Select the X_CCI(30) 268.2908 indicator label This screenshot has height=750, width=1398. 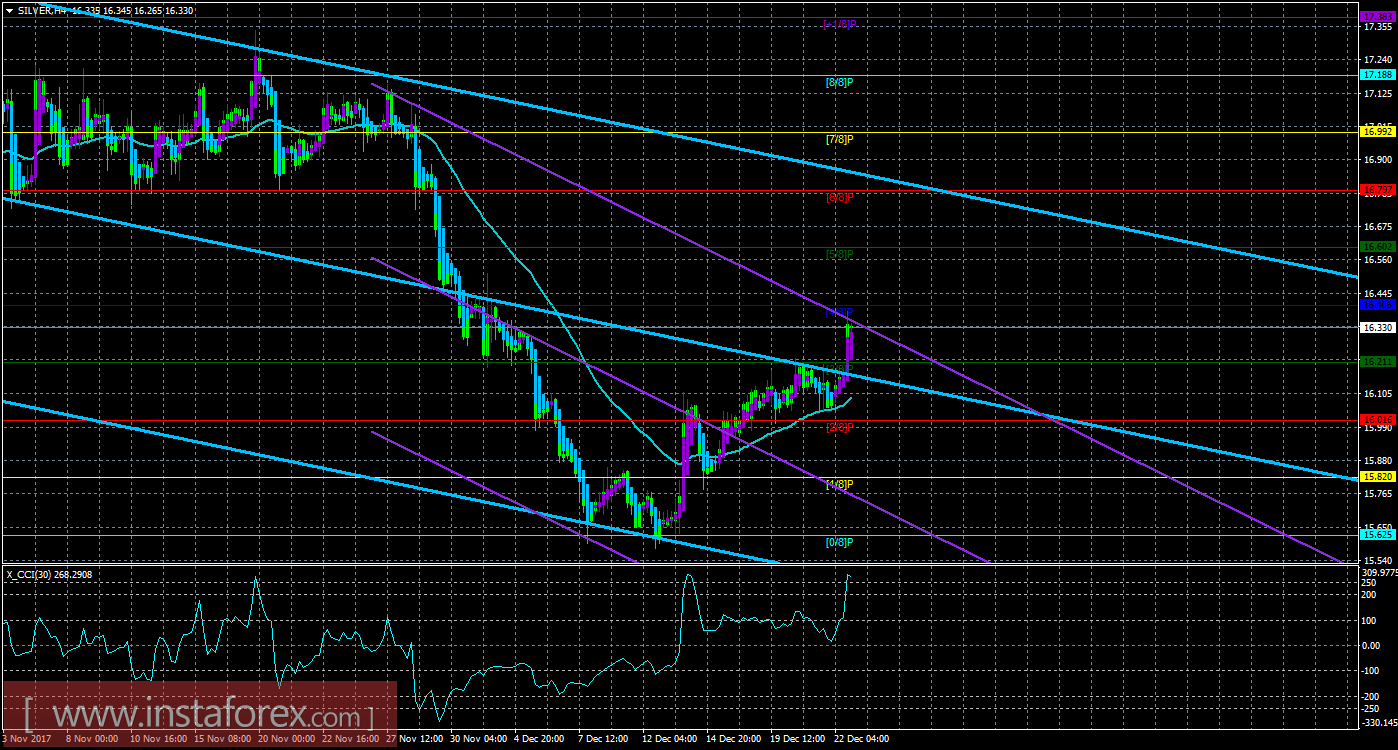(47, 574)
